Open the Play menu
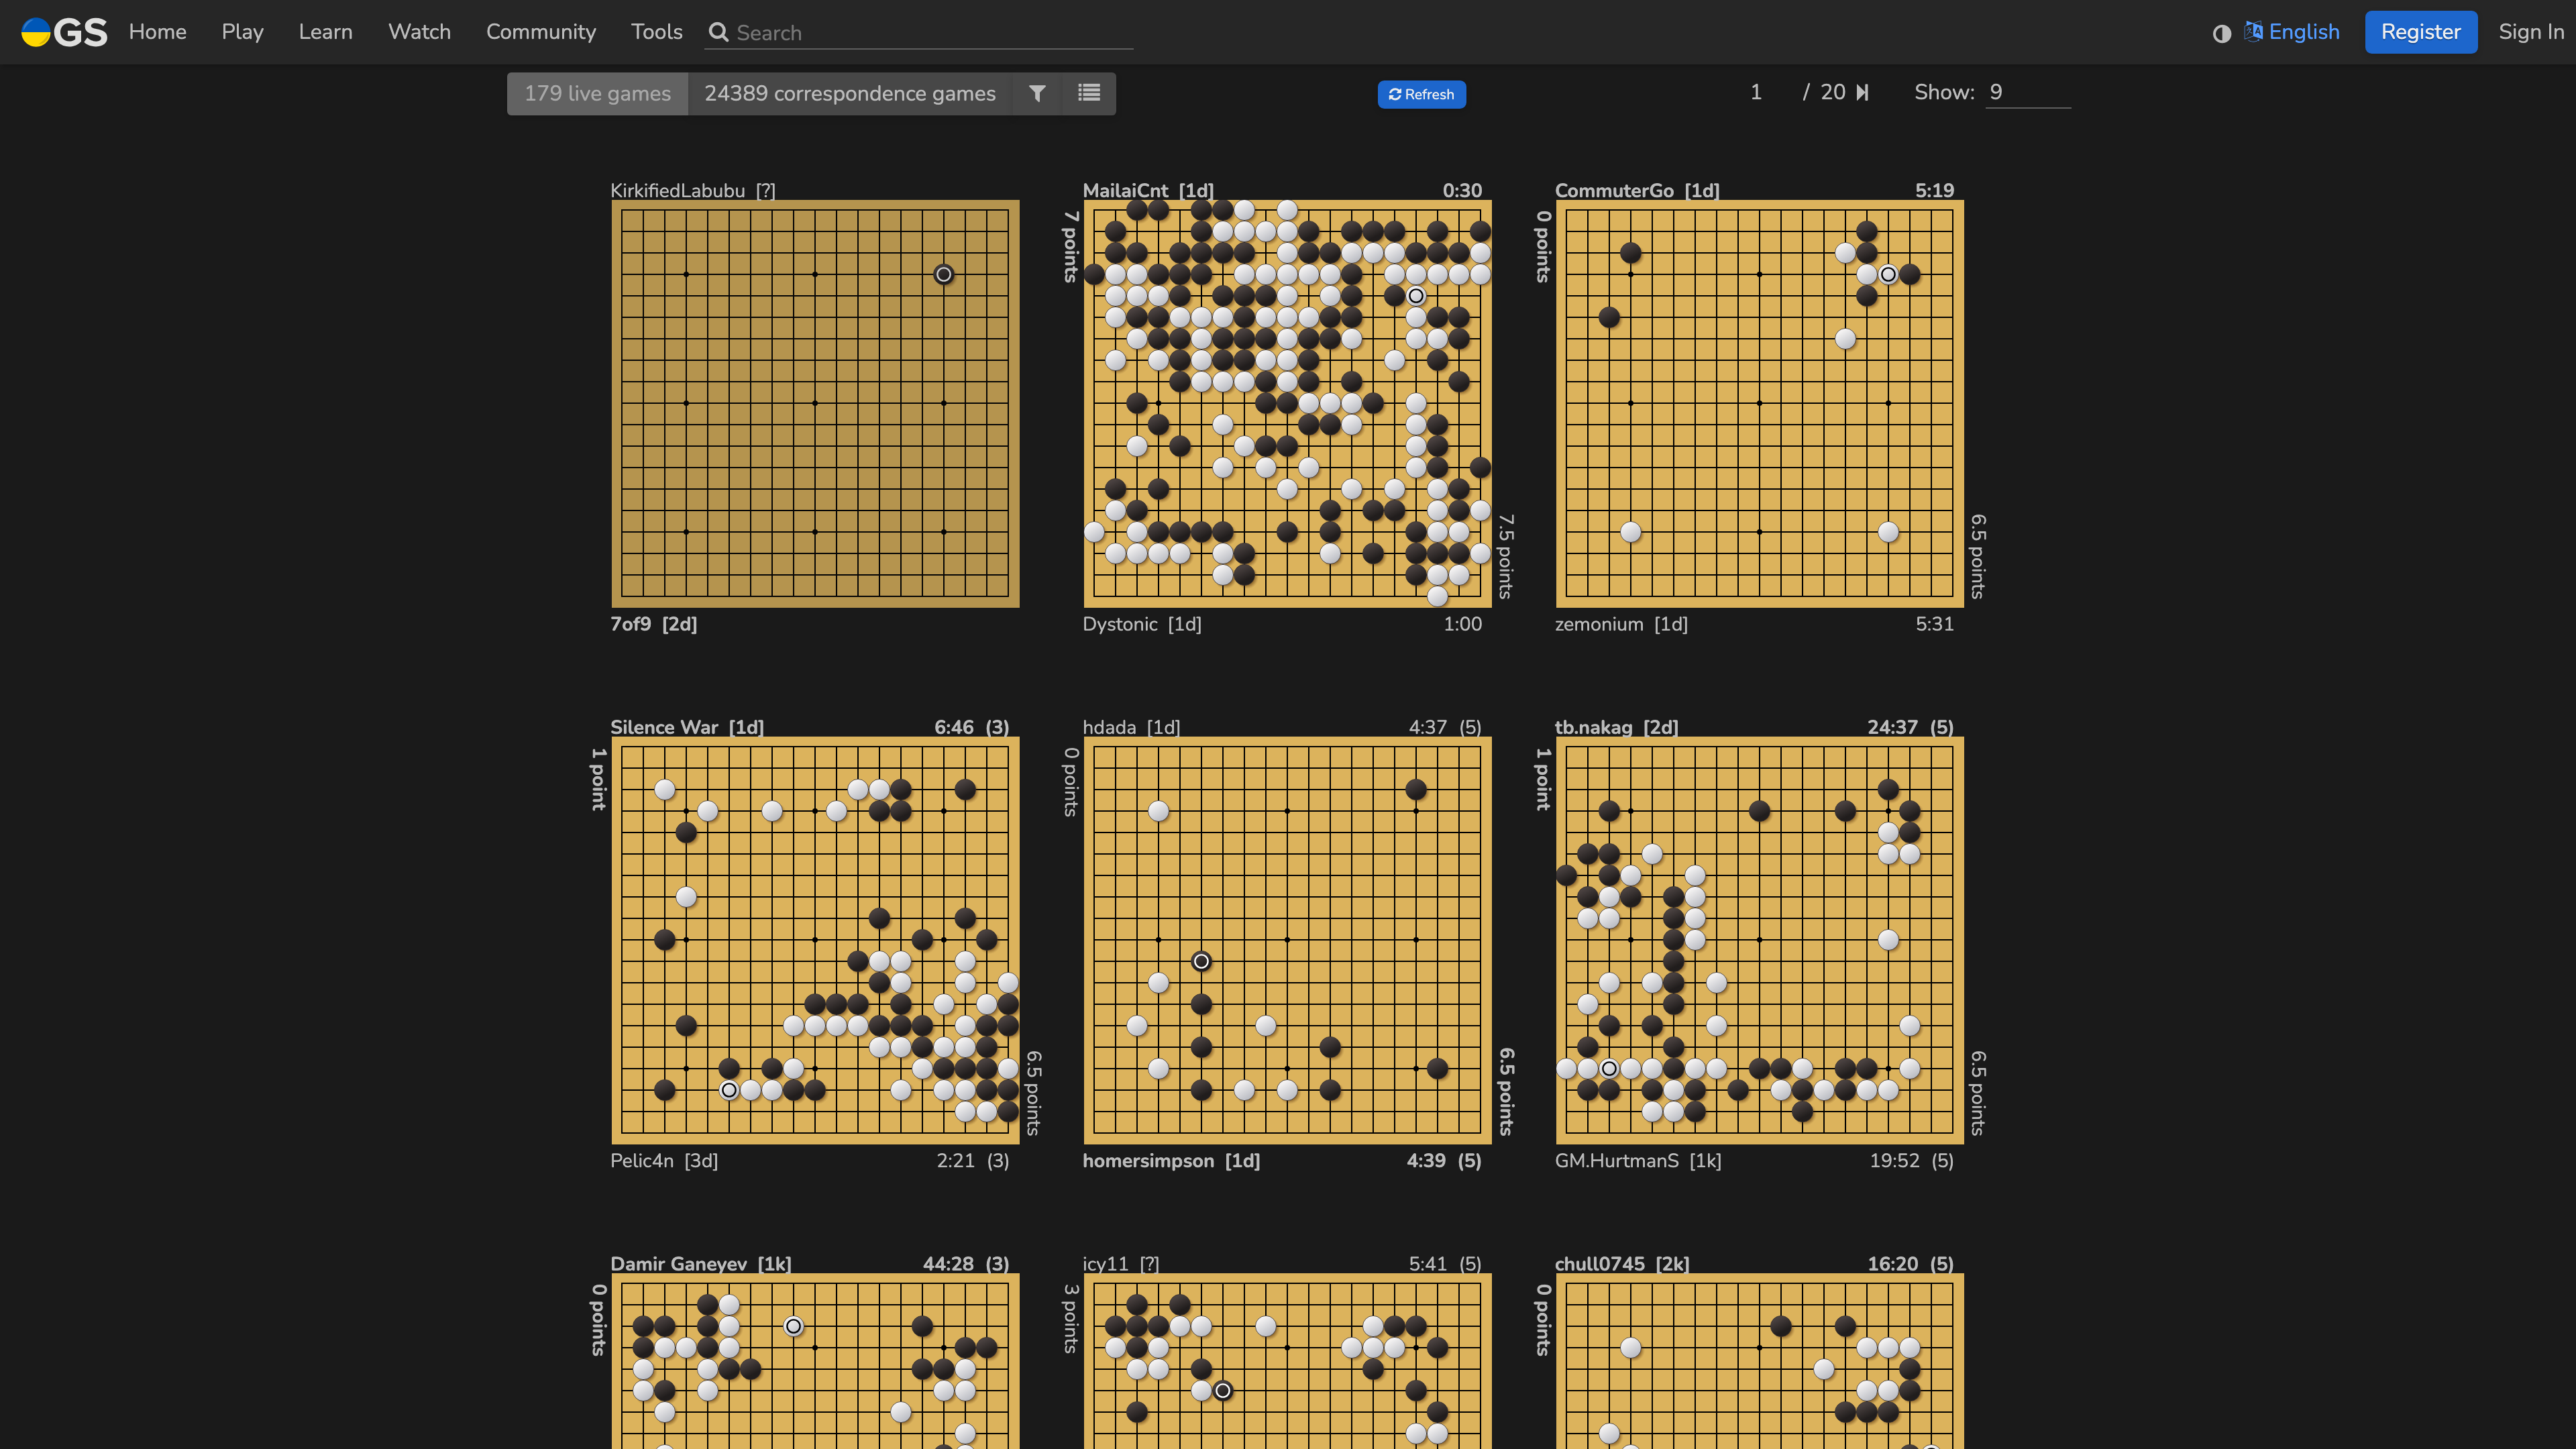The width and height of the screenshot is (2576, 1449). 243,32
